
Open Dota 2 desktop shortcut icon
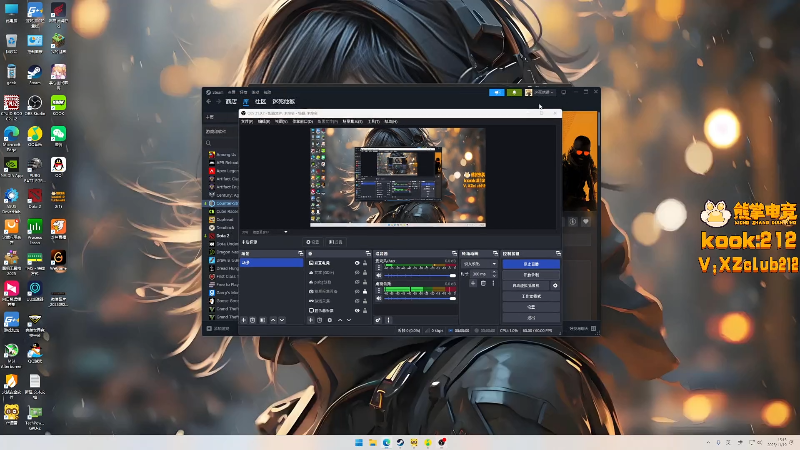pos(35,198)
